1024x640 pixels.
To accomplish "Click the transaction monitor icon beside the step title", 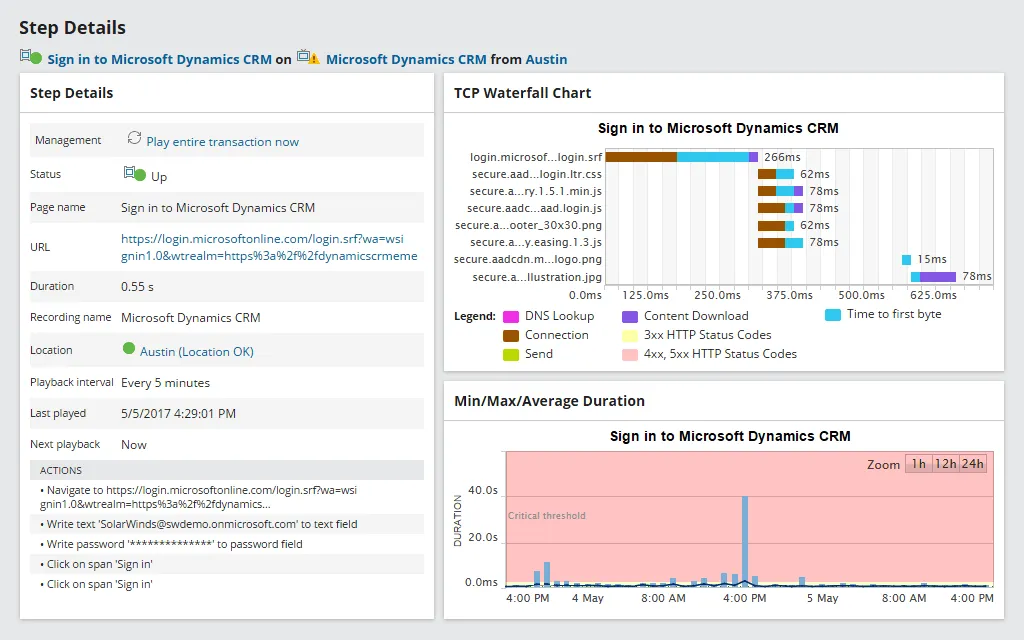I will click(27, 58).
